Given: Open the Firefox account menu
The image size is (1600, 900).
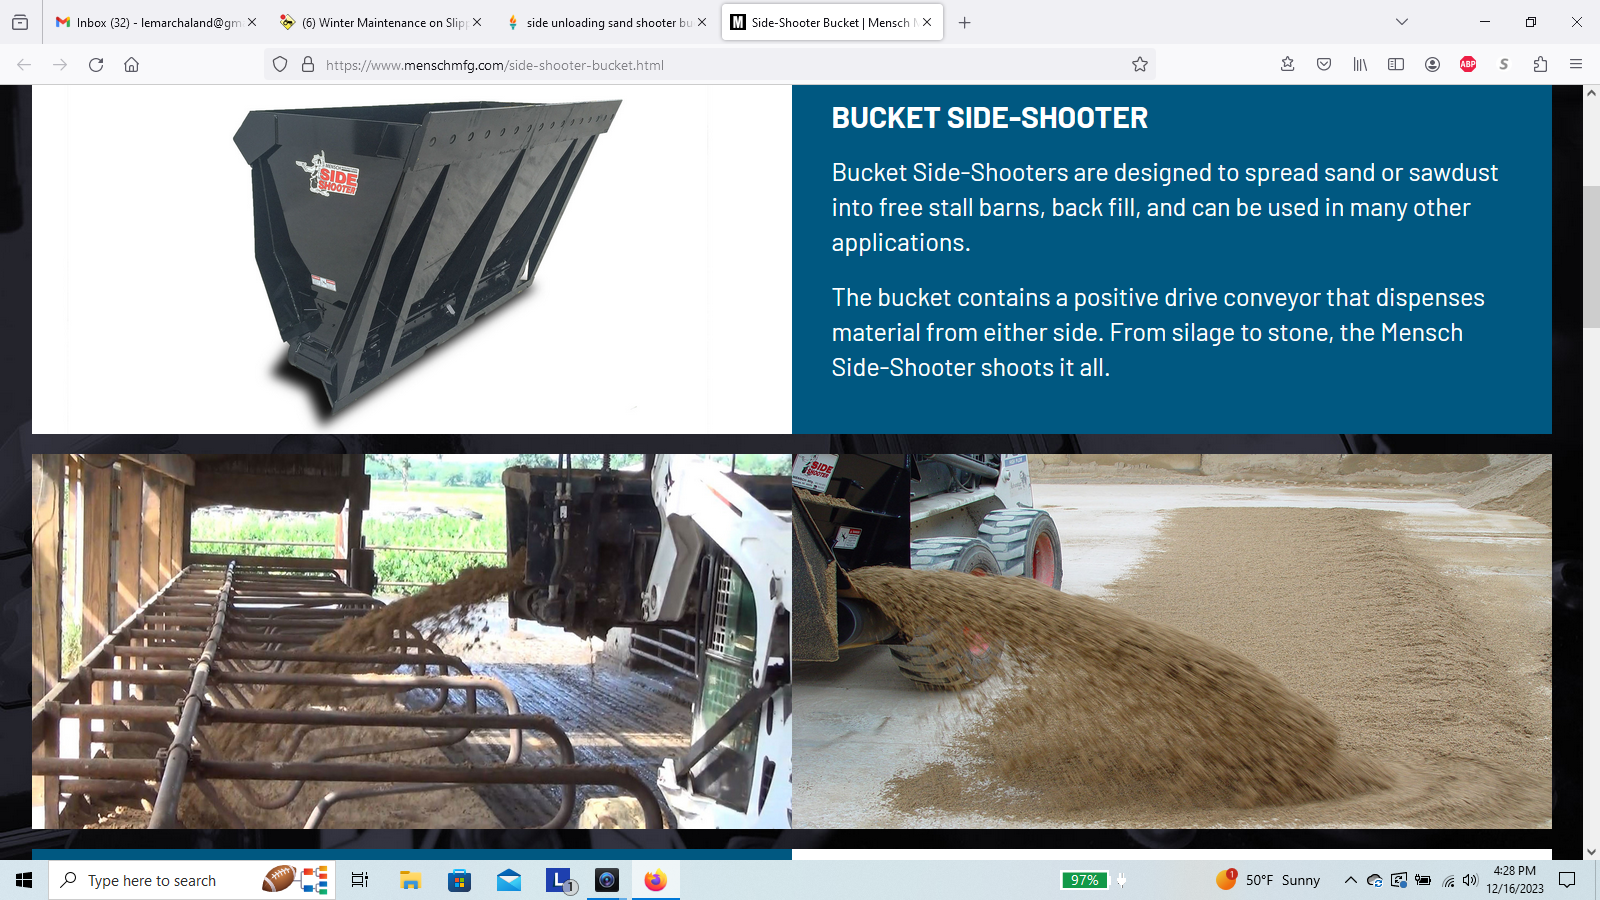Looking at the screenshot, I should pos(1432,65).
